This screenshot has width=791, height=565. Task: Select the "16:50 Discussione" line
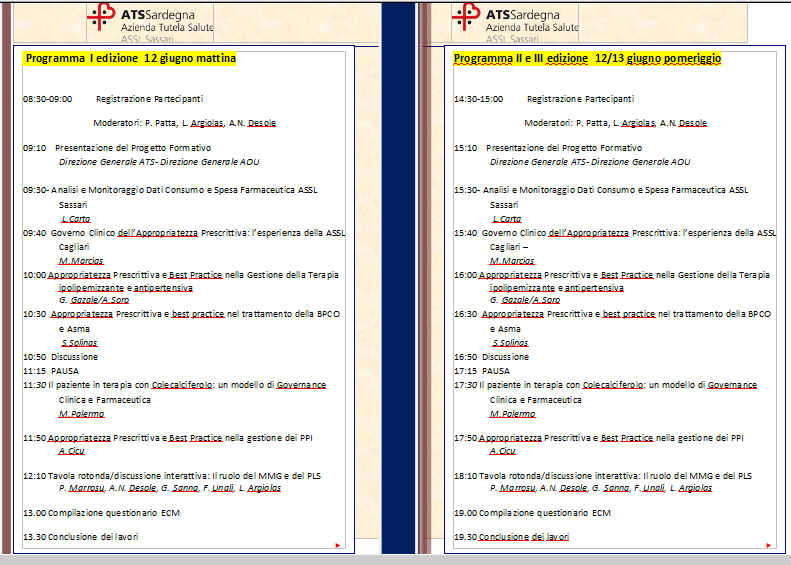(491, 357)
